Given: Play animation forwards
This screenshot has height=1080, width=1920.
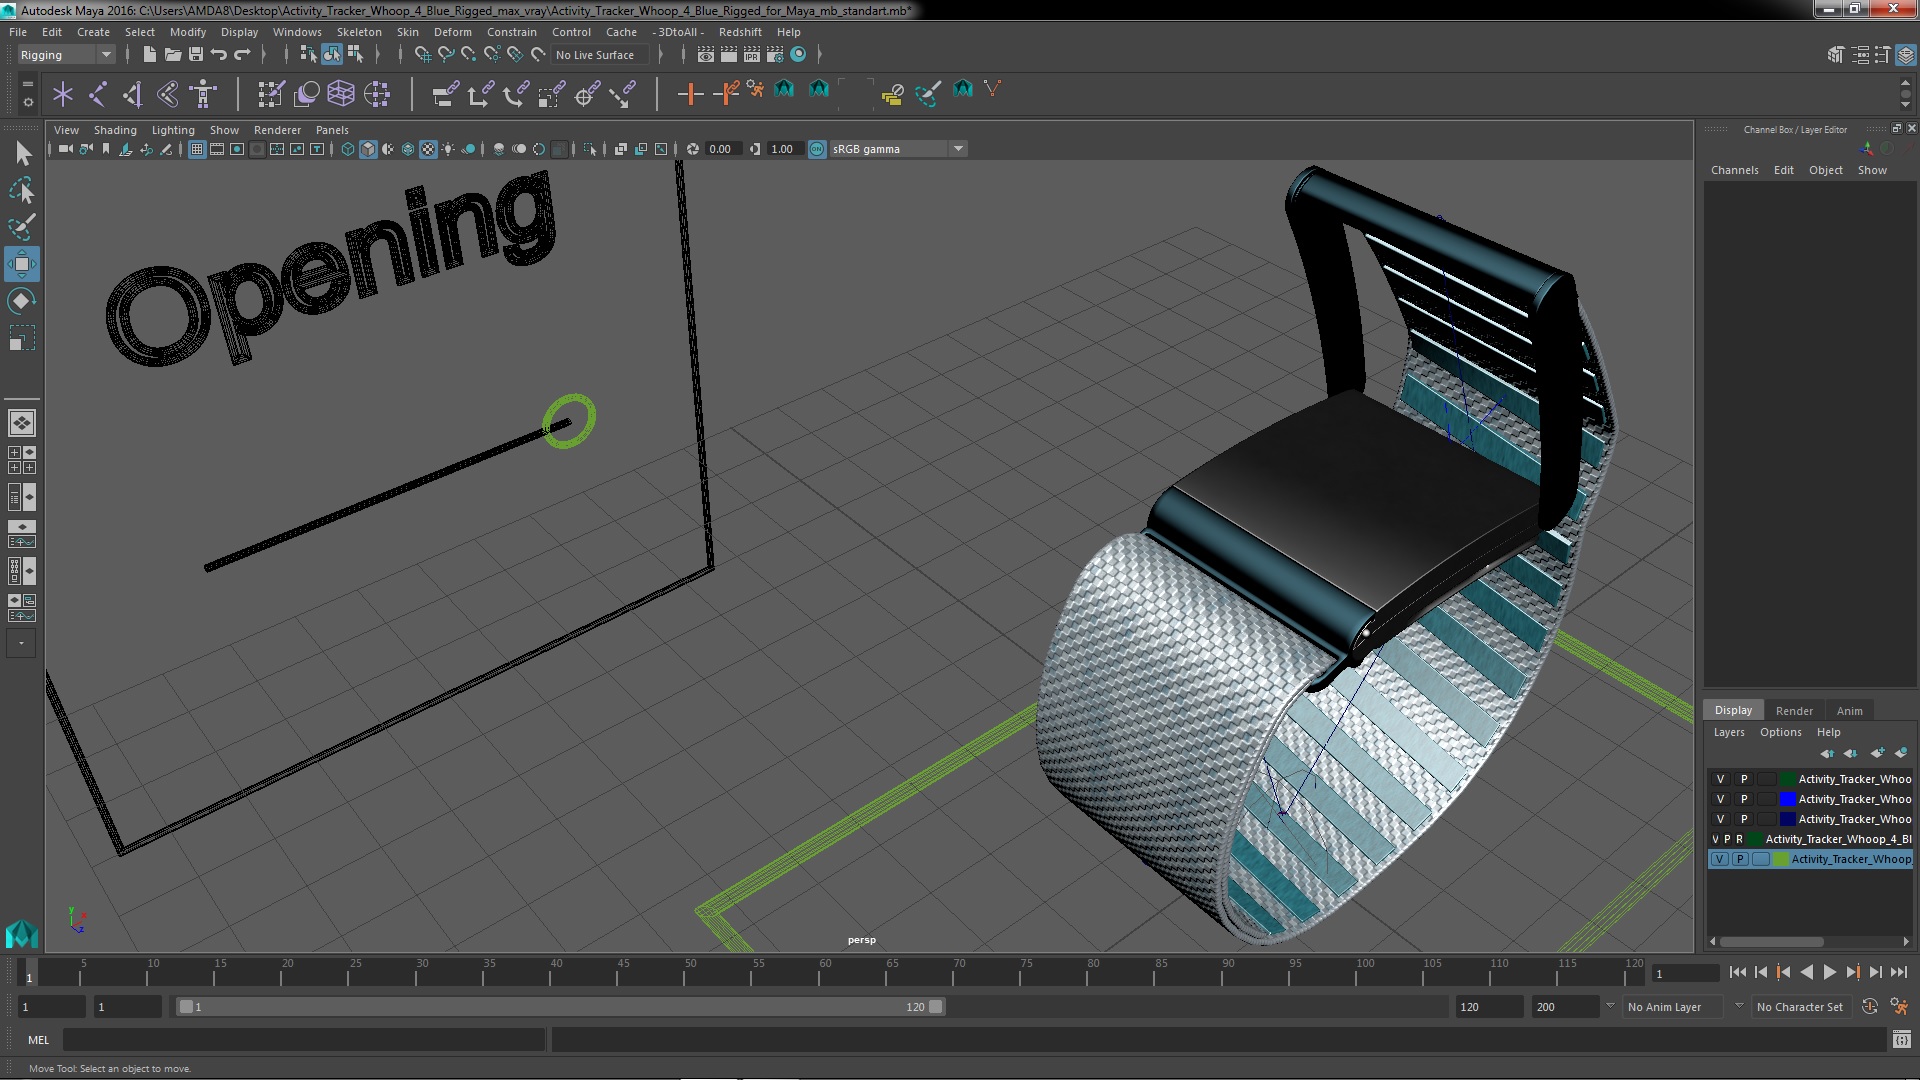Looking at the screenshot, I should pyautogui.click(x=1829, y=972).
